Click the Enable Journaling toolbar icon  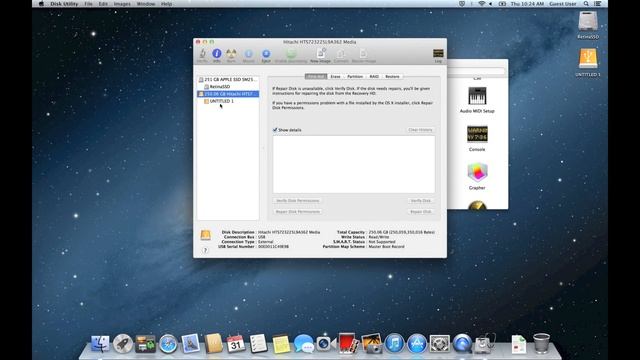(291, 55)
